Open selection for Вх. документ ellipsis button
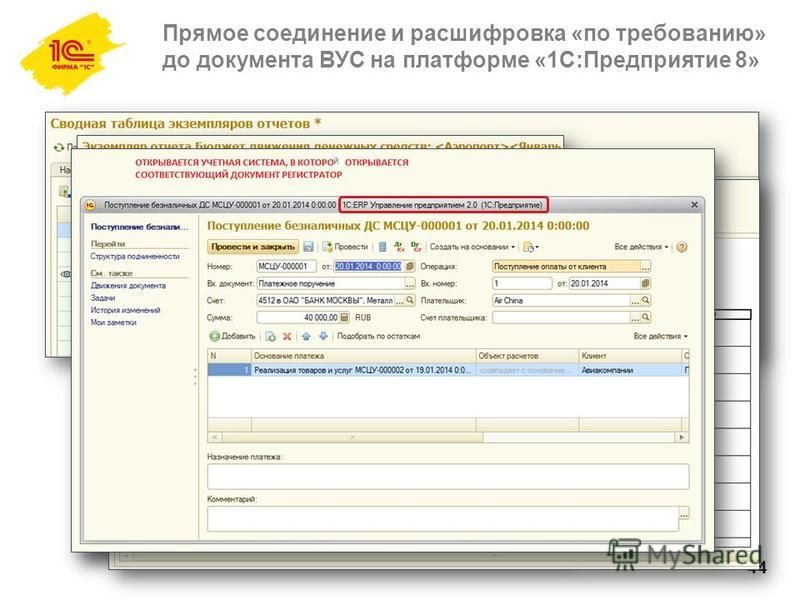Screen dimensions: 800x600 click(410, 284)
